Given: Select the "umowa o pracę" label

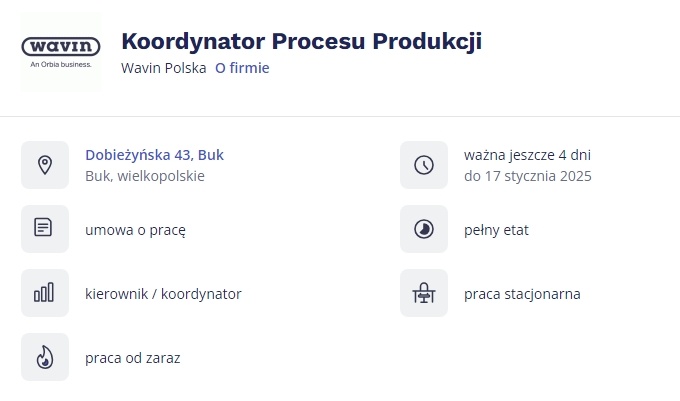Looking at the screenshot, I should 135,229.
